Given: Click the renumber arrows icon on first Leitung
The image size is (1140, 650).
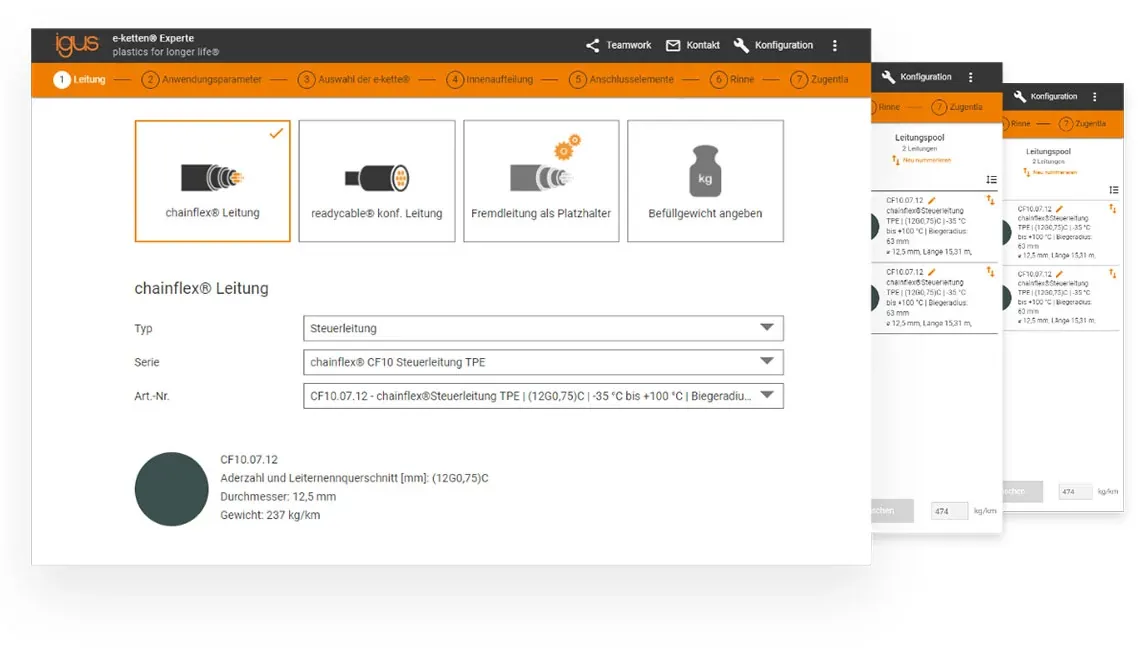Looking at the screenshot, I should click(x=989, y=199).
